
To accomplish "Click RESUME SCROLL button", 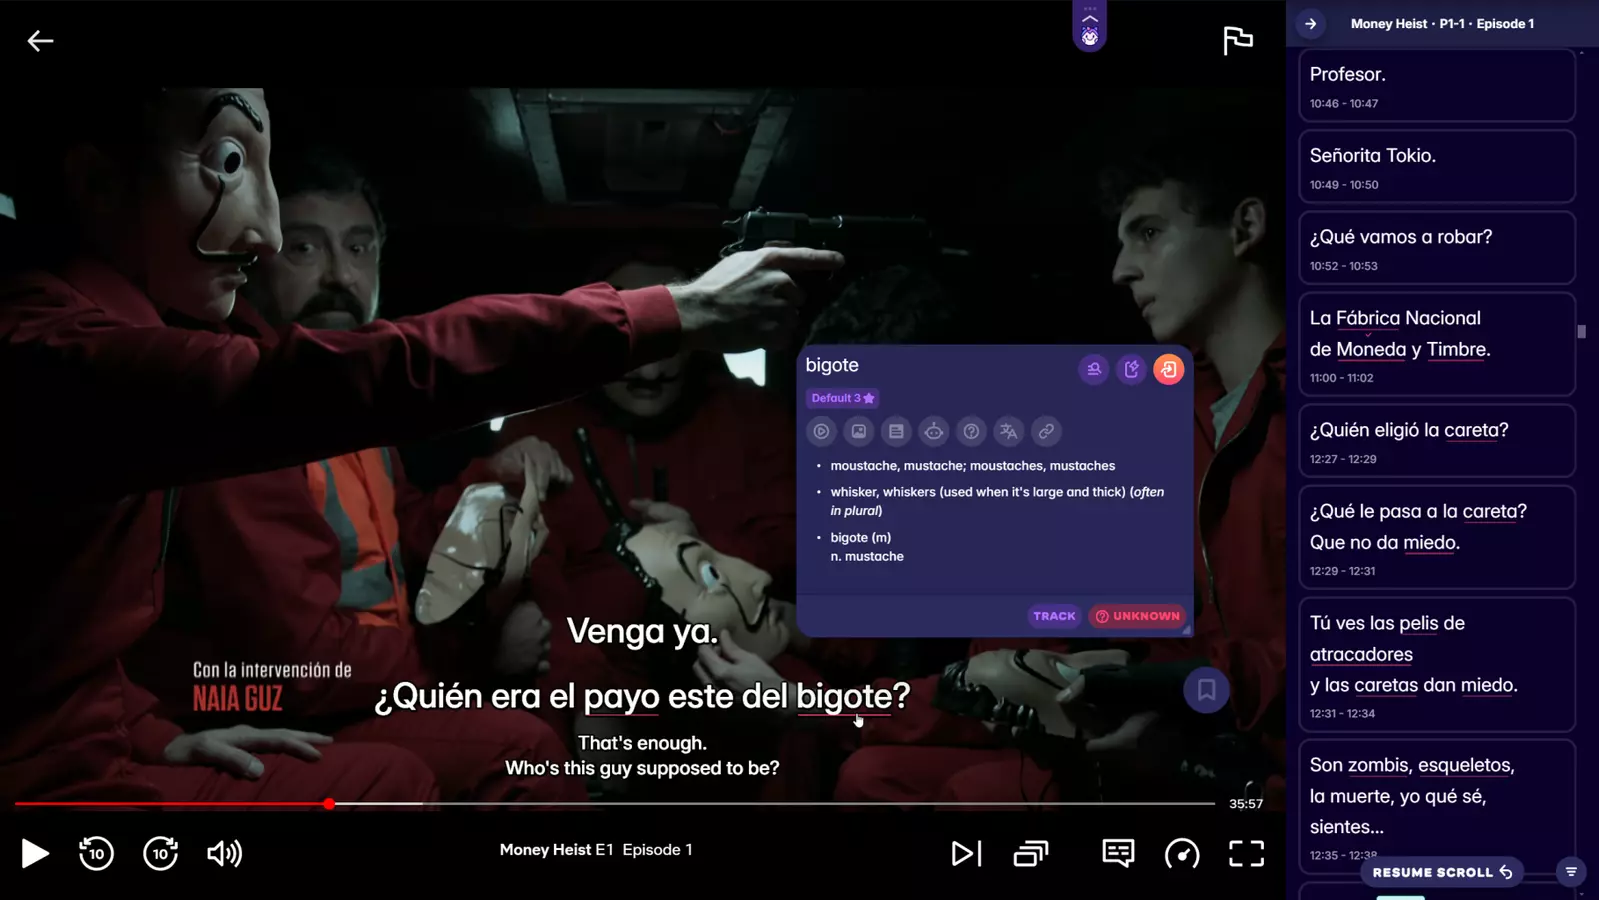I will pos(1442,872).
